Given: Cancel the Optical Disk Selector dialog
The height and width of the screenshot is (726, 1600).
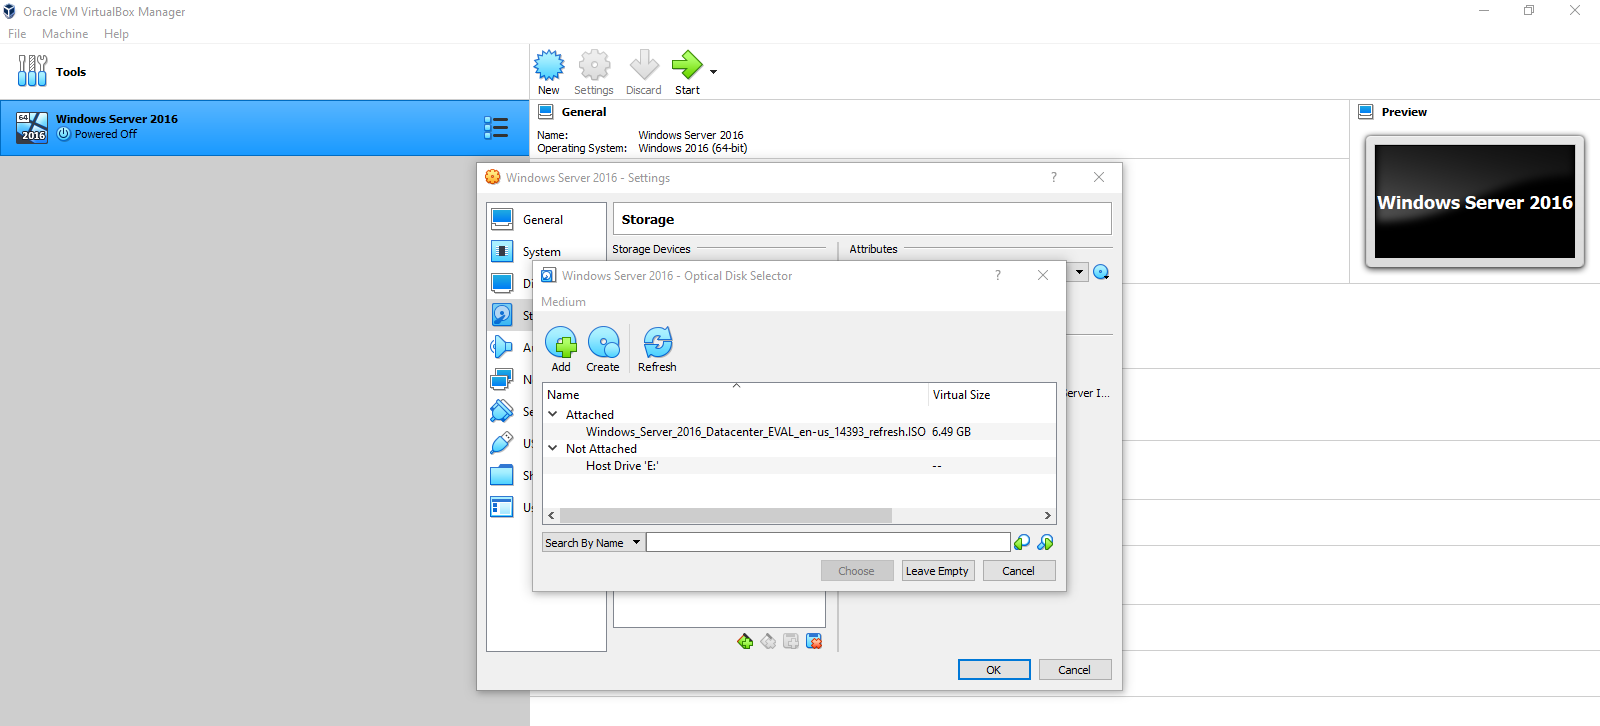Looking at the screenshot, I should (x=1018, y=571).
